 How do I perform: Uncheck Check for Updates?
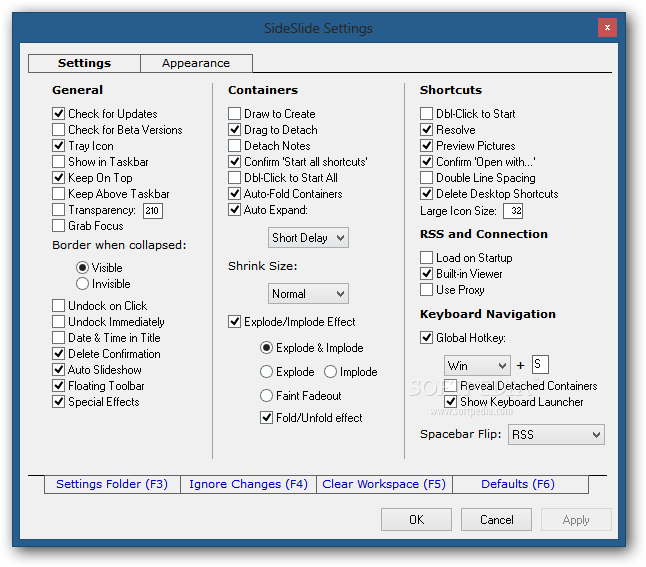[59, 113]
